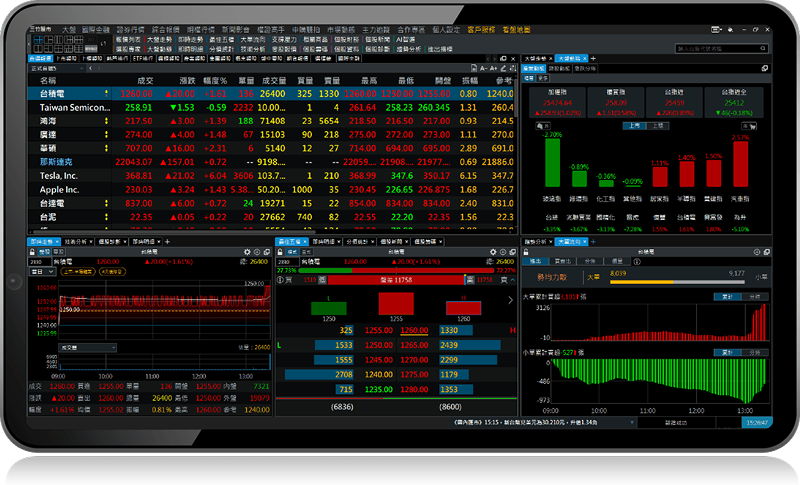Screen dimensions: 800x485
Task: Open settings gear in the trend chart panel
Action: click(x=247, y=252)
